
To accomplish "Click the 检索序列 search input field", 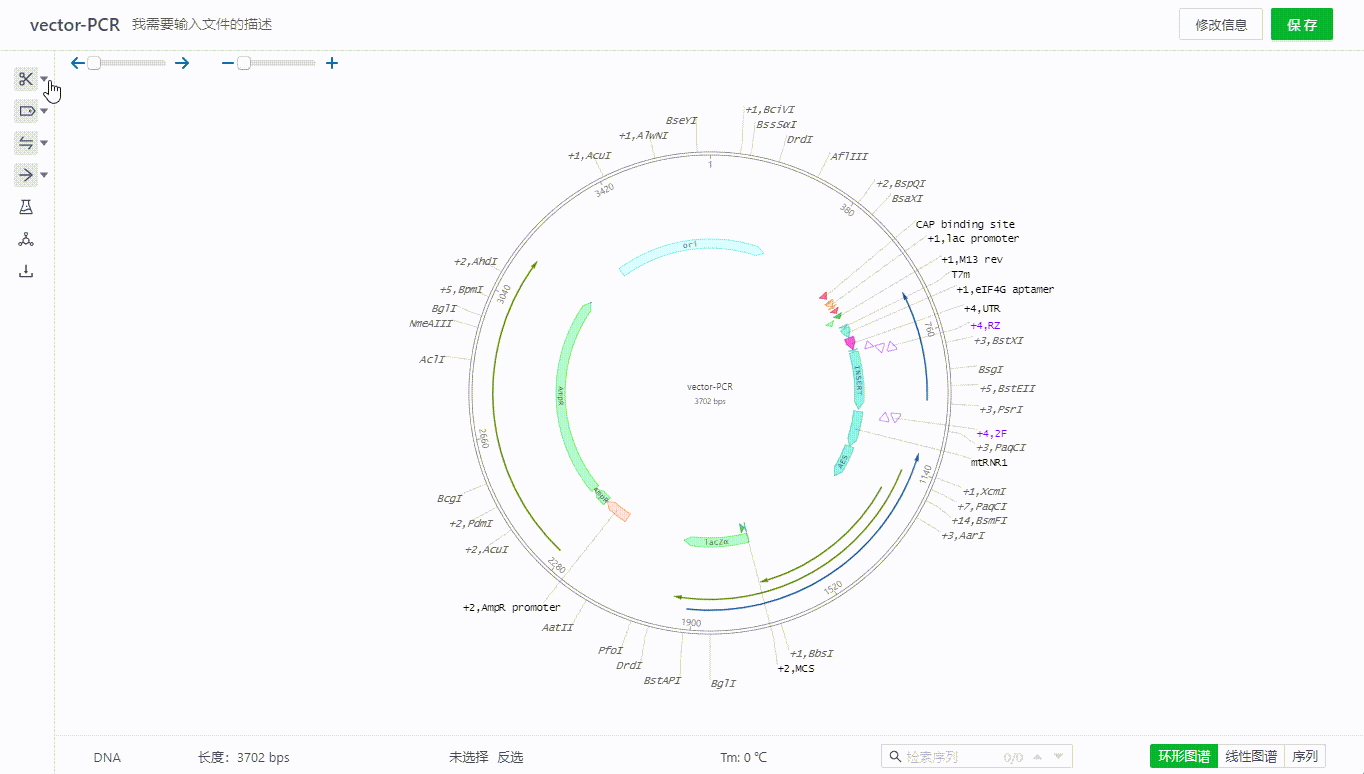I will [950, 757].
